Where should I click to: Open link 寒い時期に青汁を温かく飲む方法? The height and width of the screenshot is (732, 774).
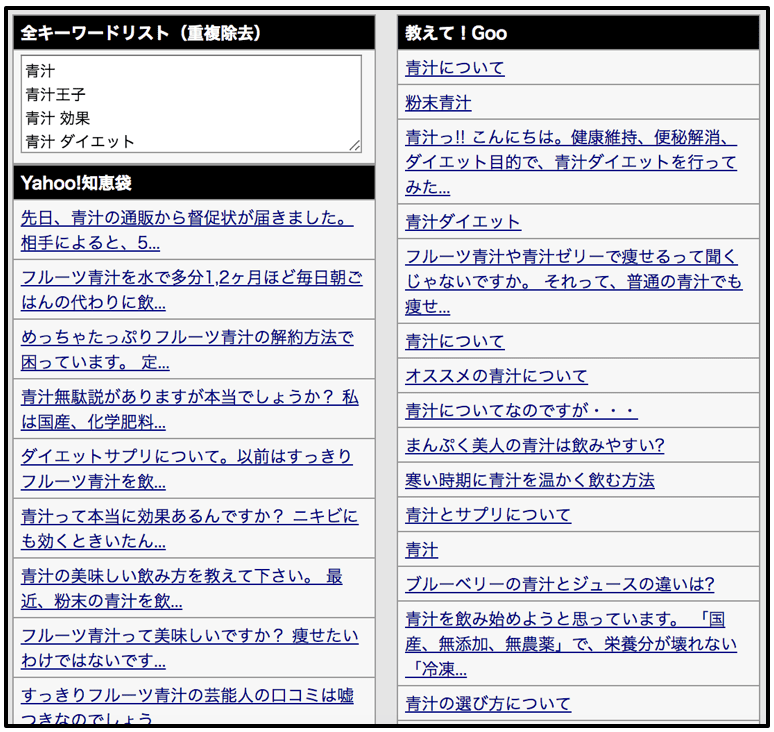click(x=530, y=480)
